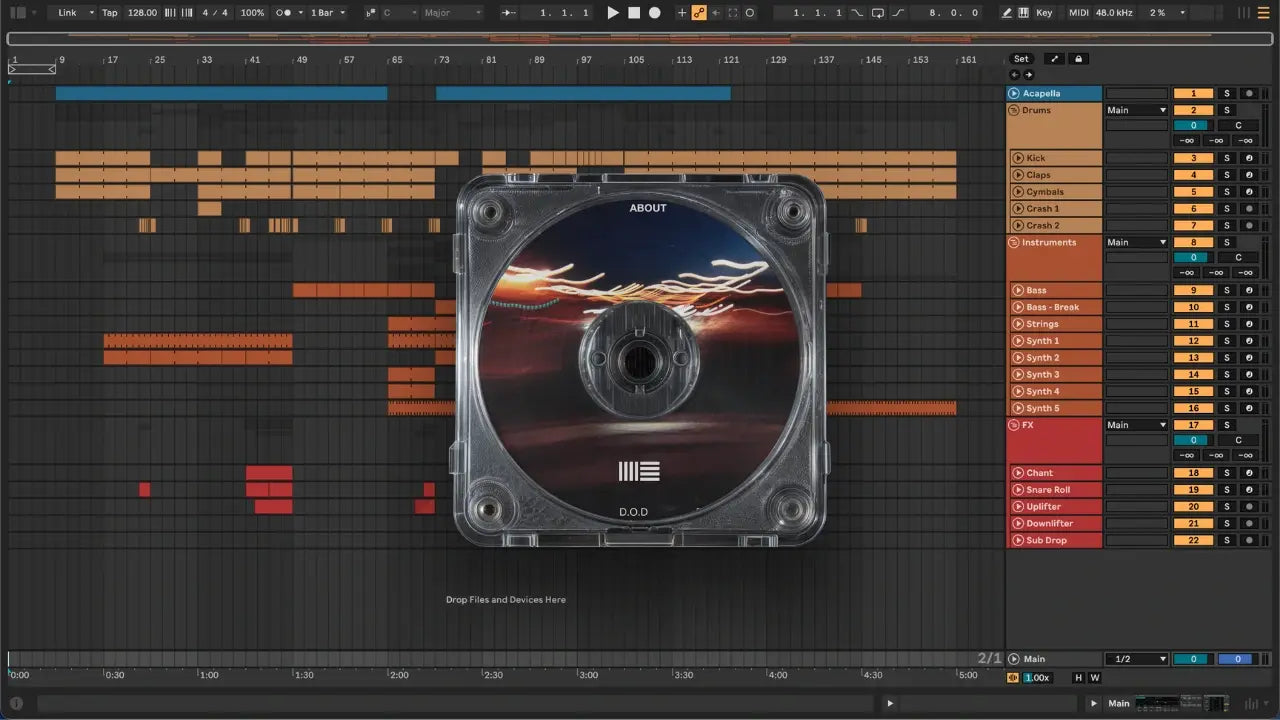The width and height of the screenshot is (1280, 720).
Task: Enable Draw Mode pencil icon
Action: tap(1007, 13)
